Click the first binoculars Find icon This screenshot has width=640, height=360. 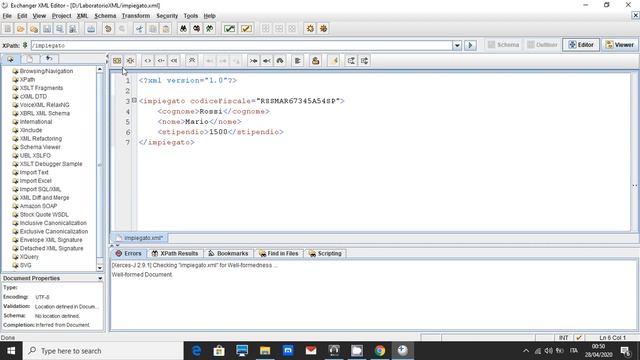pos(183,29)
